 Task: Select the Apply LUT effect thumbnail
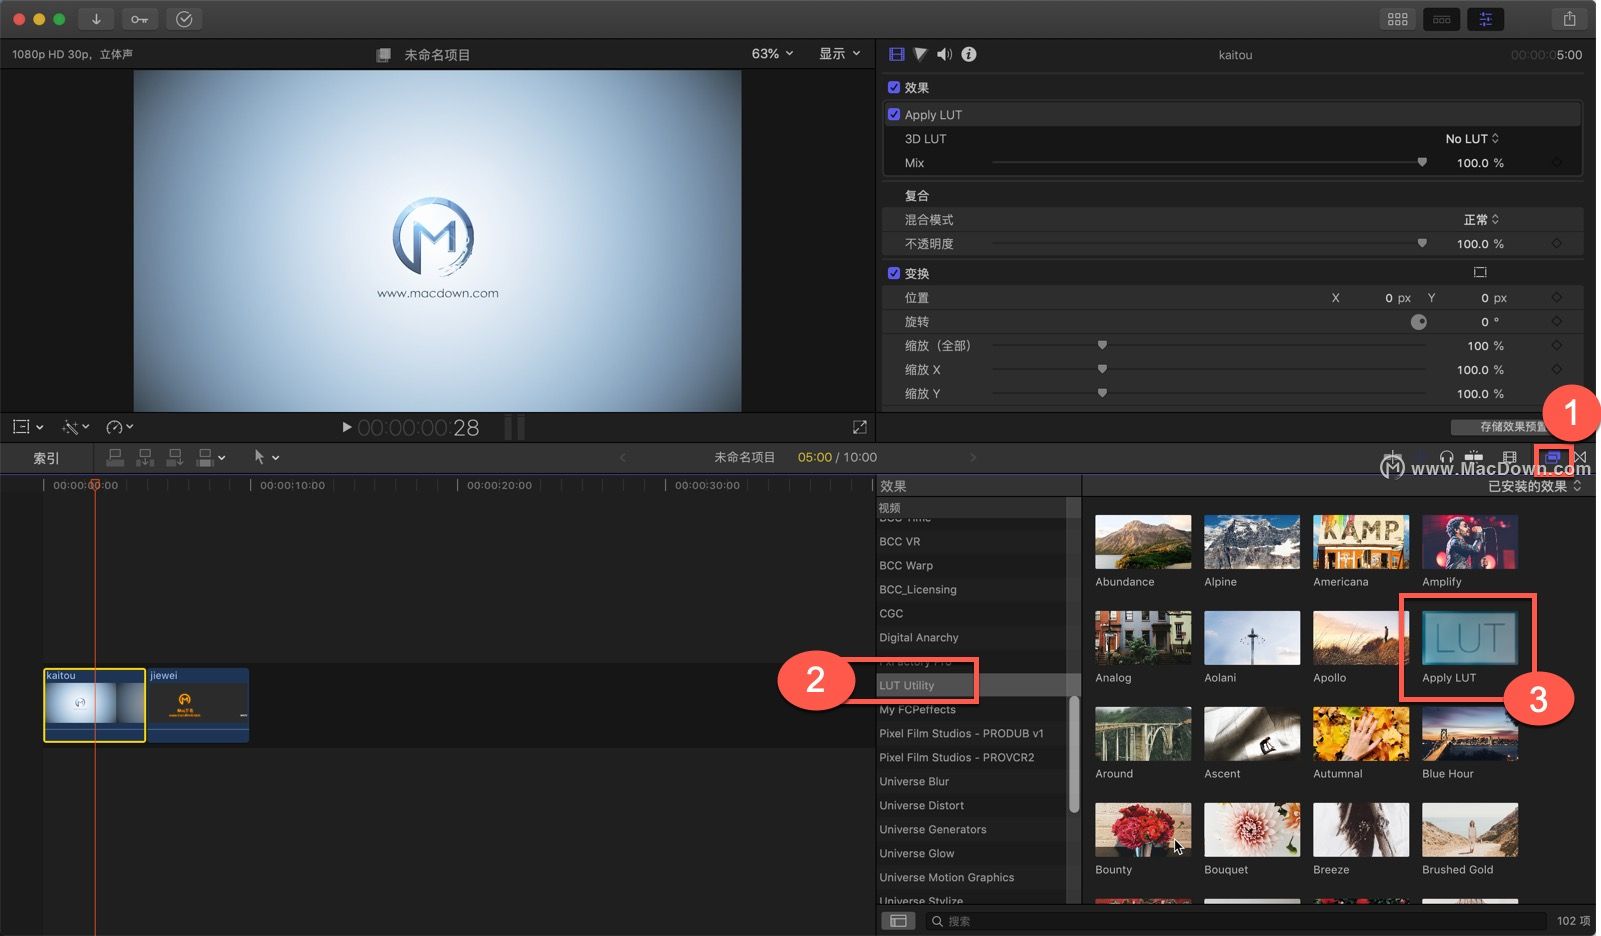point(1468,637)
